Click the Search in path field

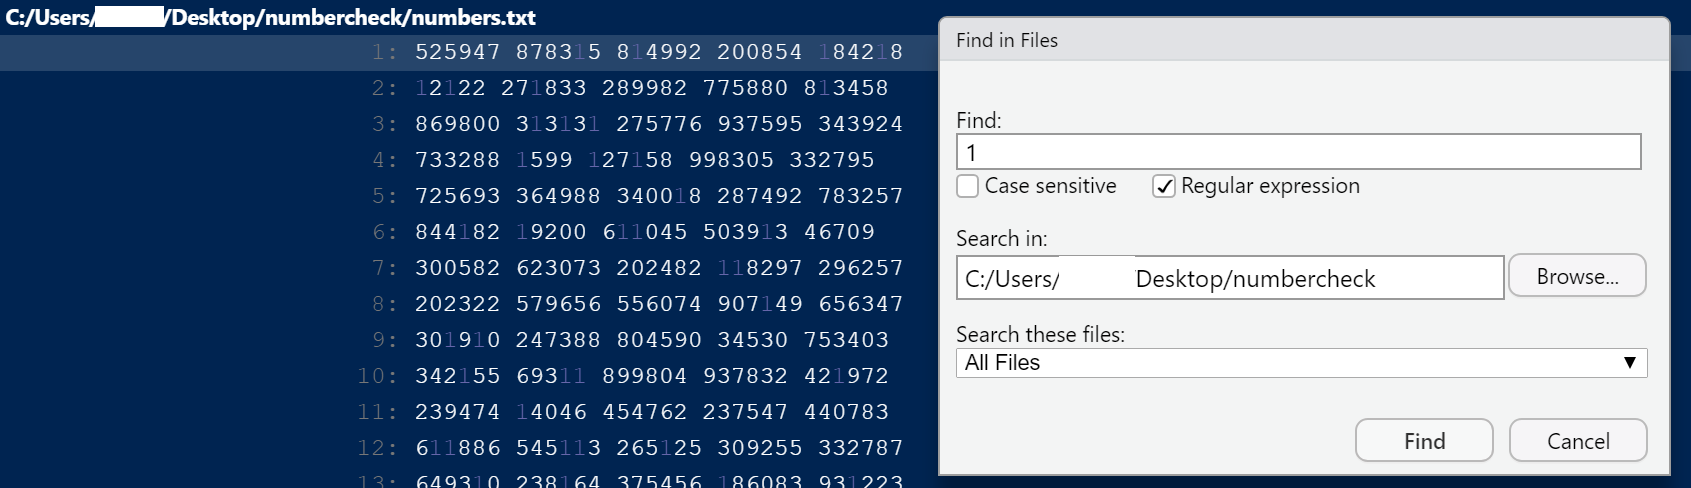pos(1230,278)
